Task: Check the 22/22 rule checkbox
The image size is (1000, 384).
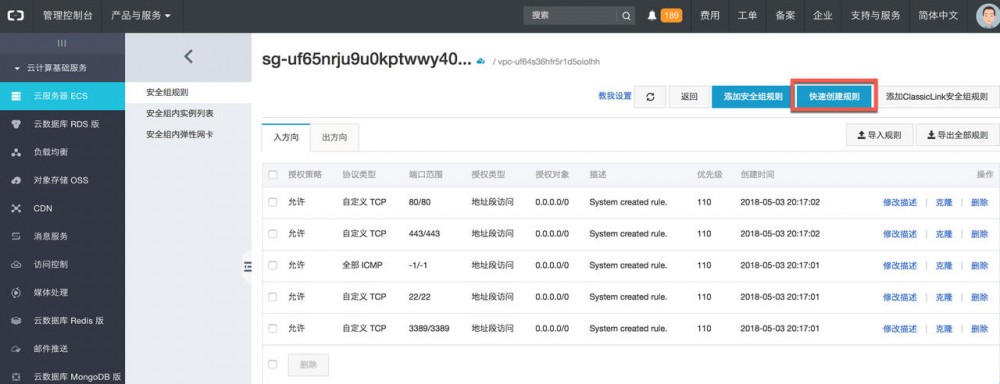Action: (x=273, y=297)
